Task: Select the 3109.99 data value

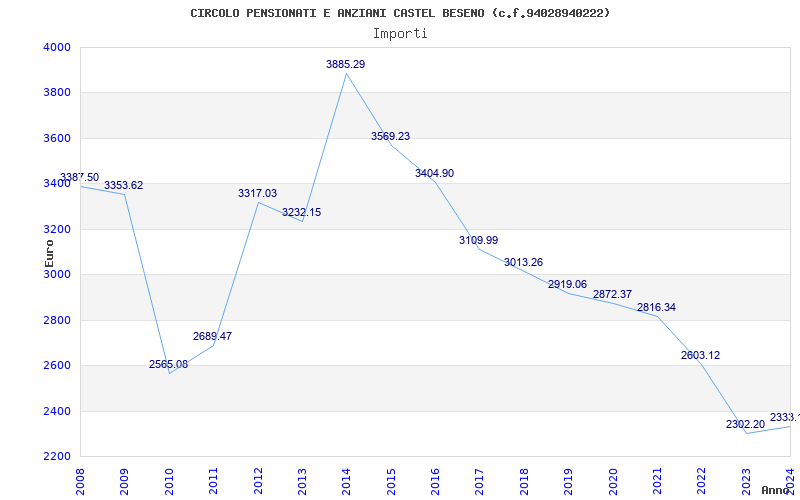Action: [x=479, y=240]
